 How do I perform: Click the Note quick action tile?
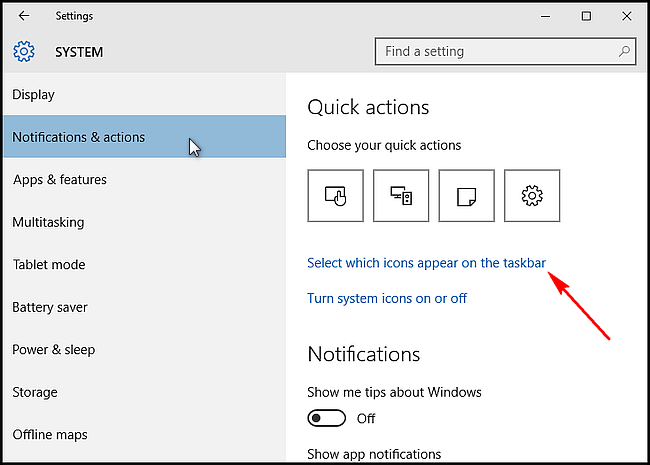coord(466,196)
